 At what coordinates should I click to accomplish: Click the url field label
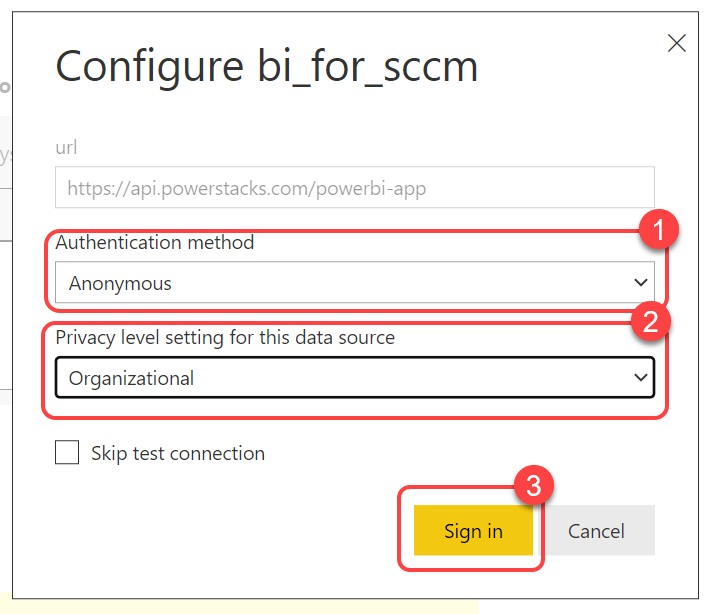66,147
